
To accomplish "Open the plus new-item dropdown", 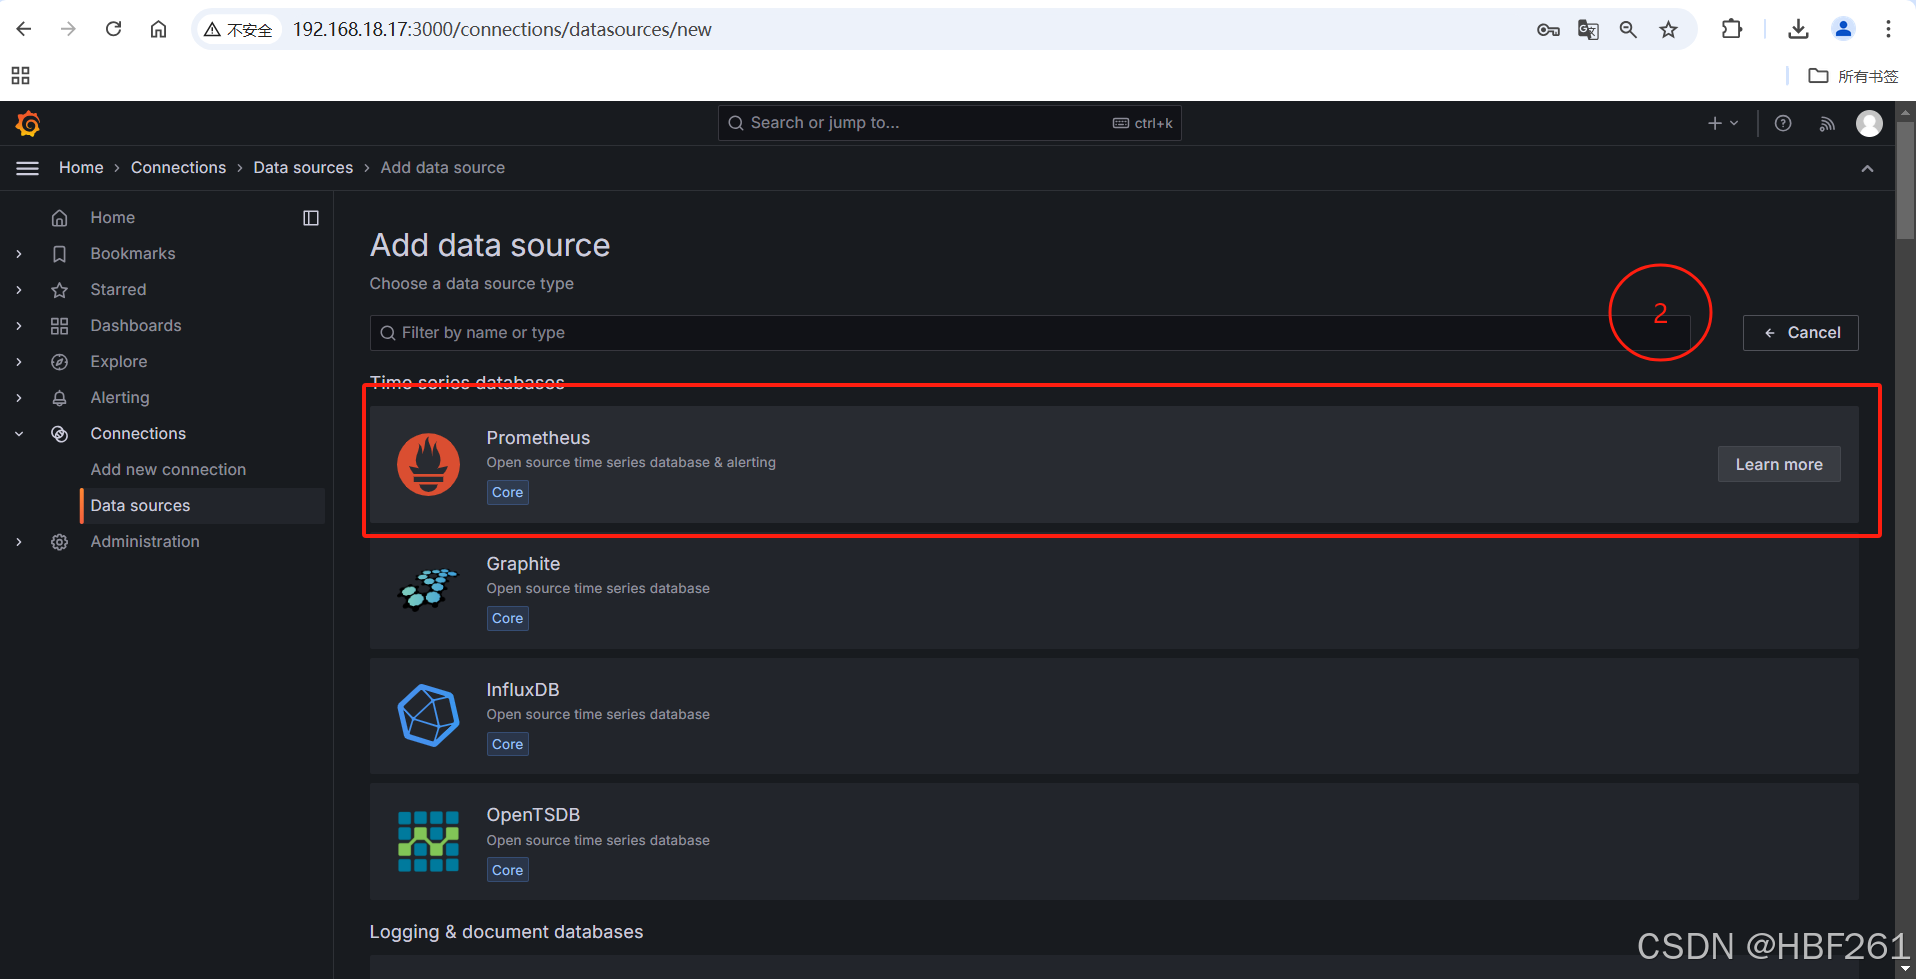I will coord(1723,123).
